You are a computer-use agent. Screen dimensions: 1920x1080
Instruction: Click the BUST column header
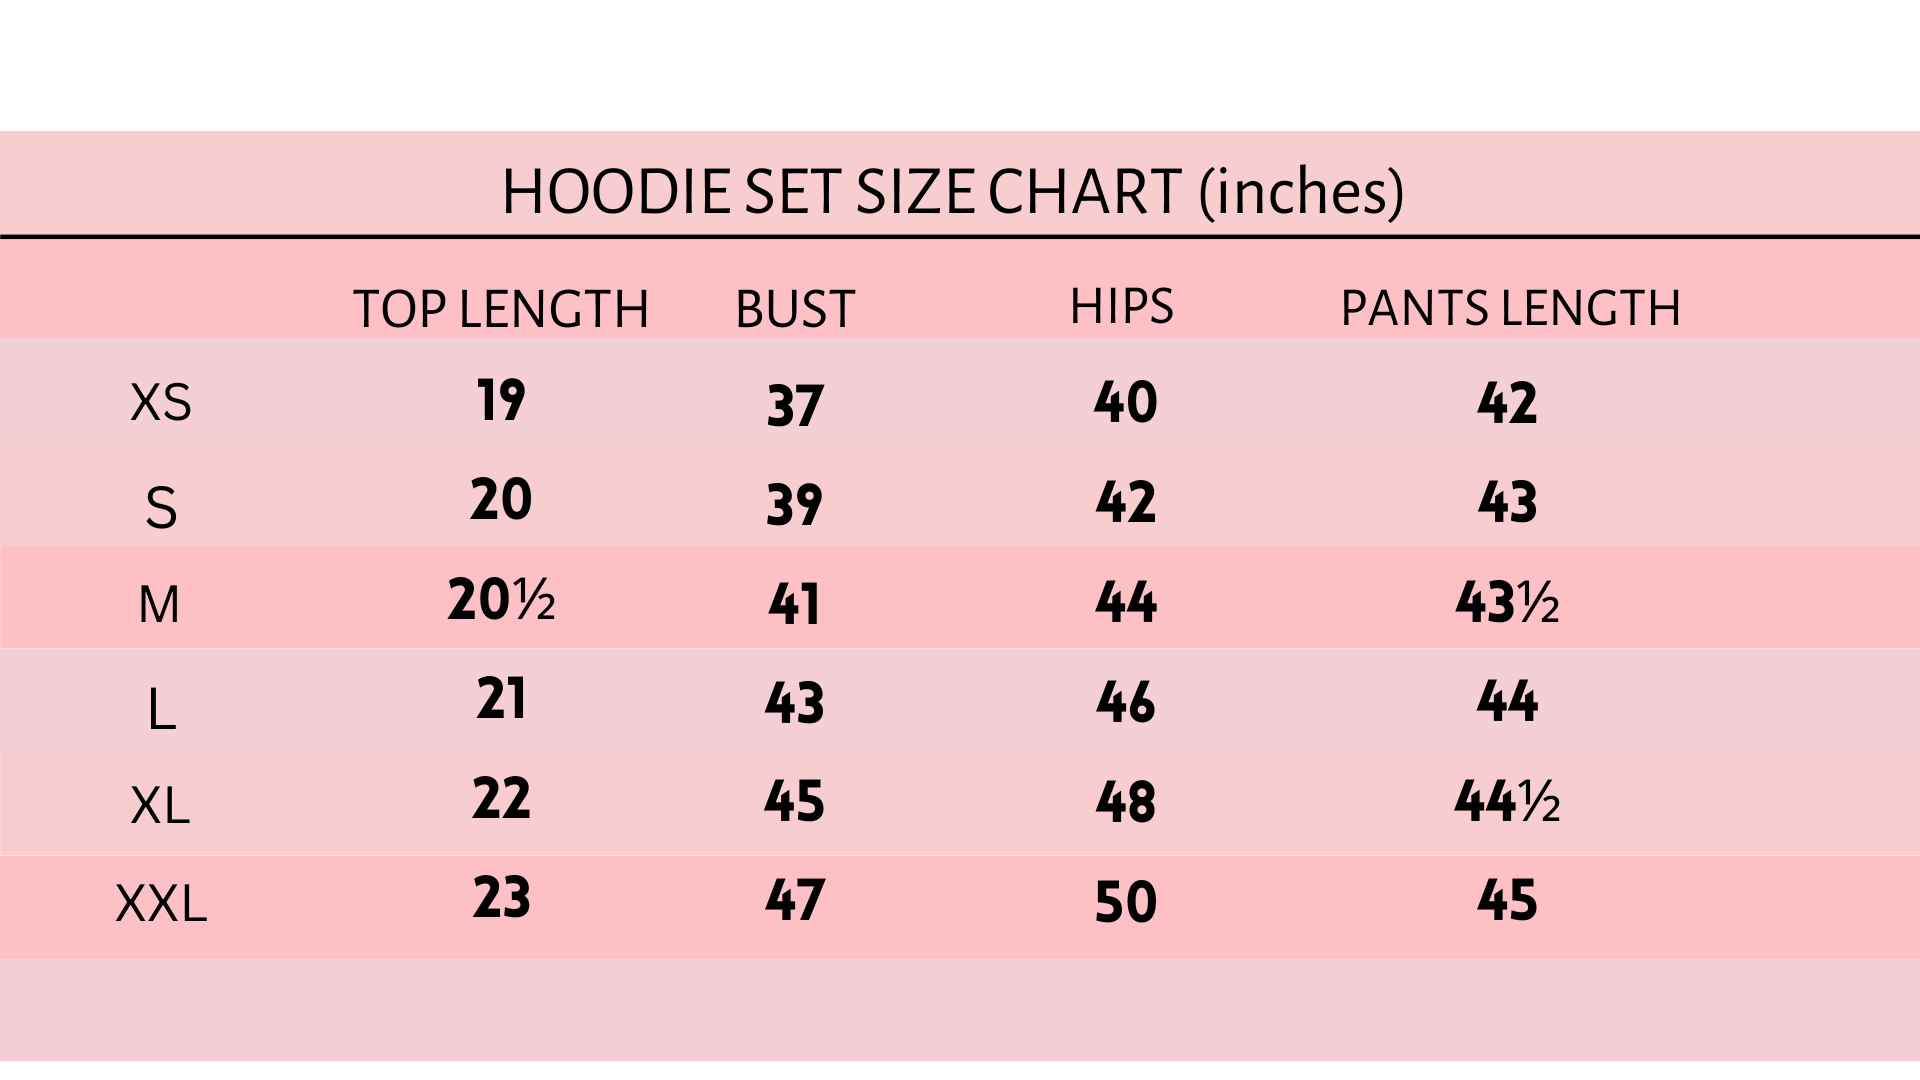pyautogui.click(x=795, y=309)
